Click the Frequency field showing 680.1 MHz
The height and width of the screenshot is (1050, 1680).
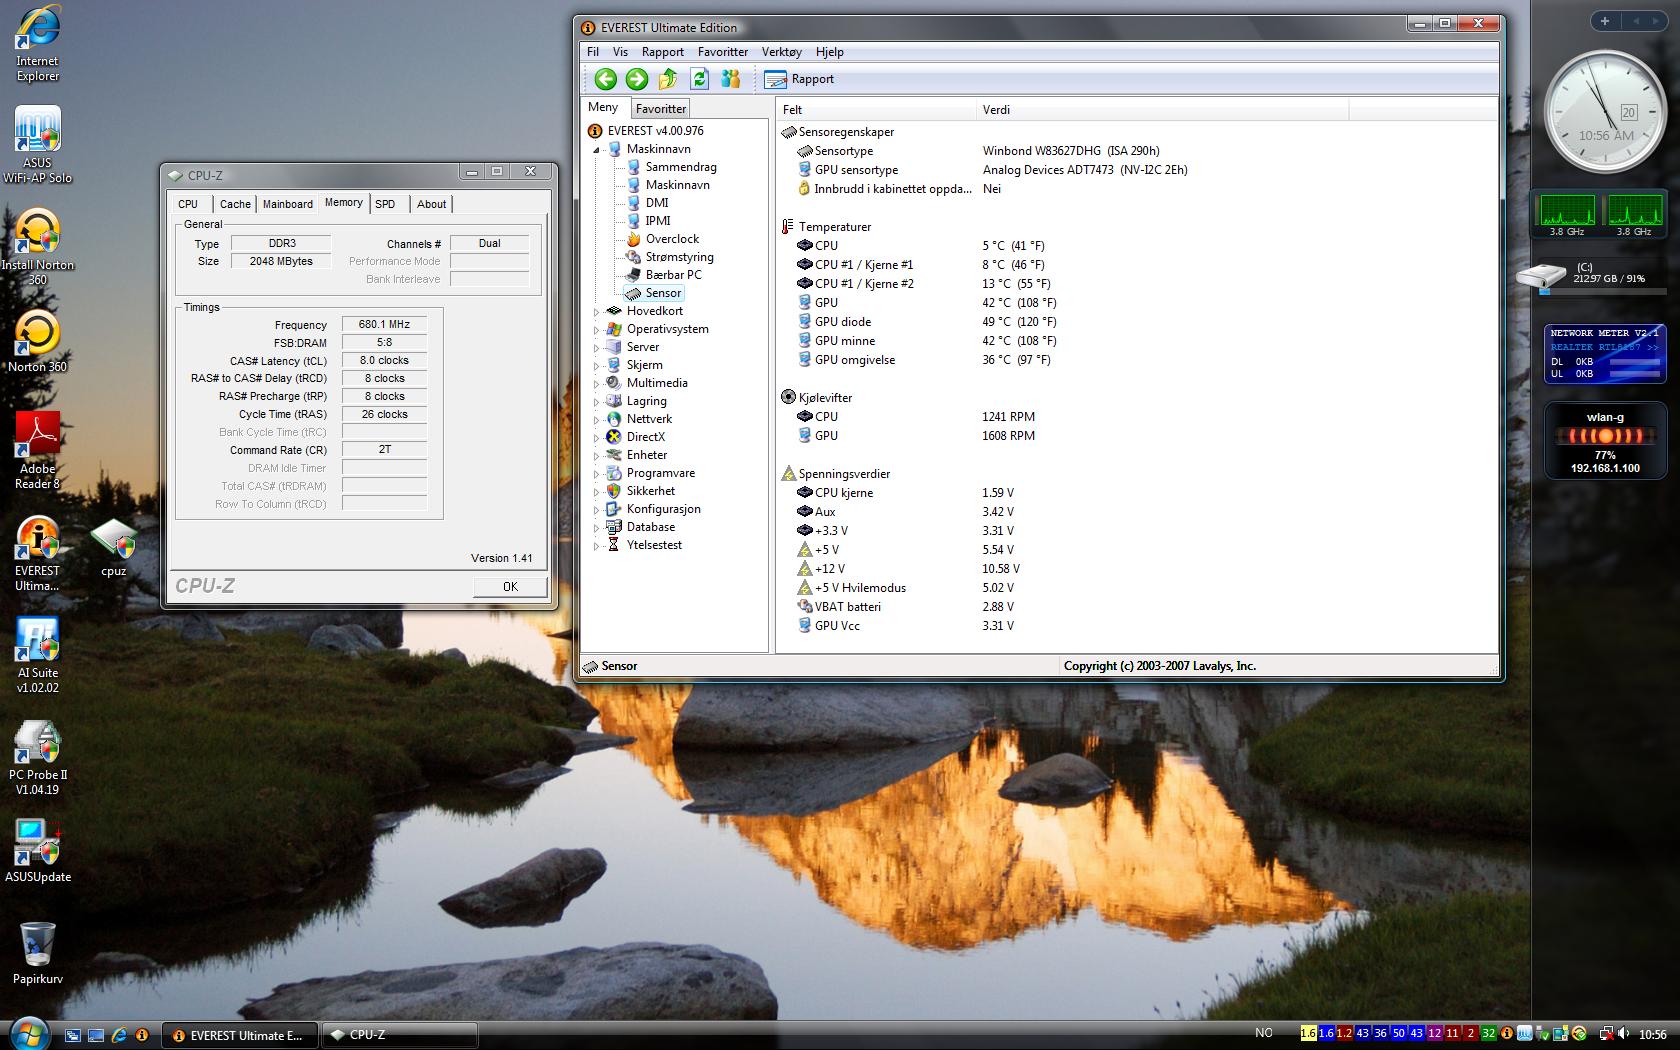384,324
